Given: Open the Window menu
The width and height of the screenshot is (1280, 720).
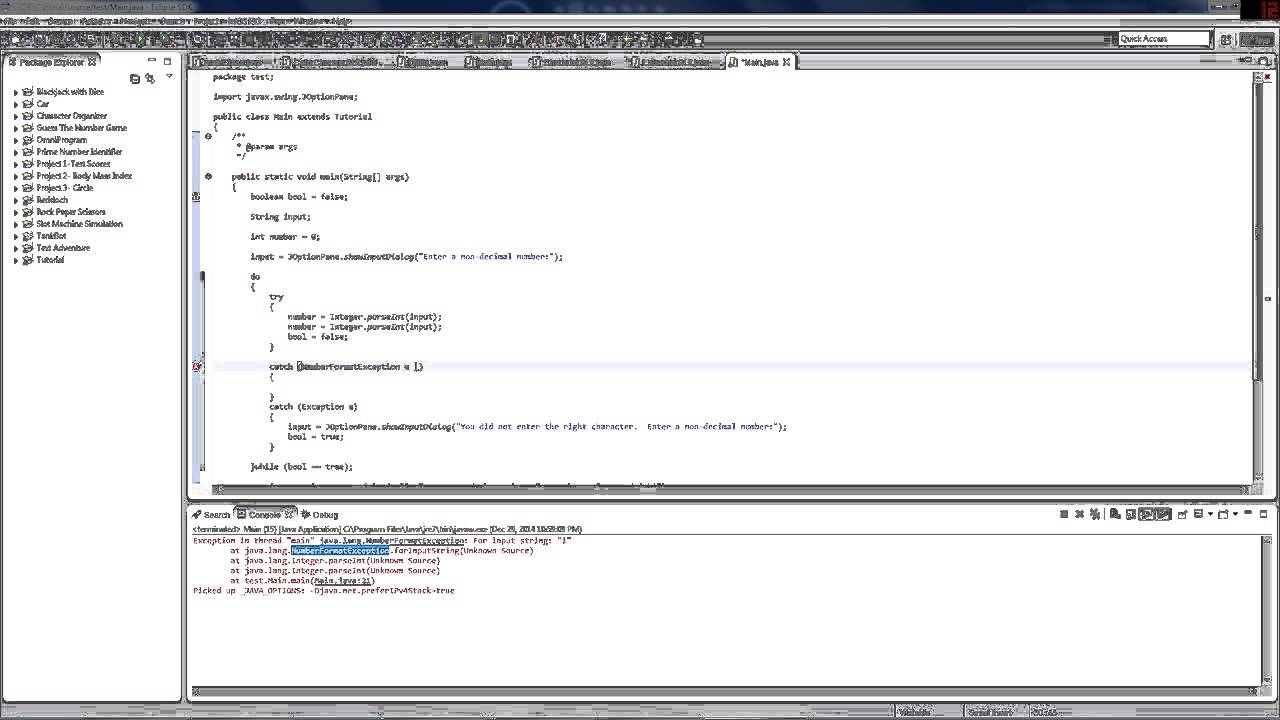Looking at the screenshot, I should coord(309,21).
